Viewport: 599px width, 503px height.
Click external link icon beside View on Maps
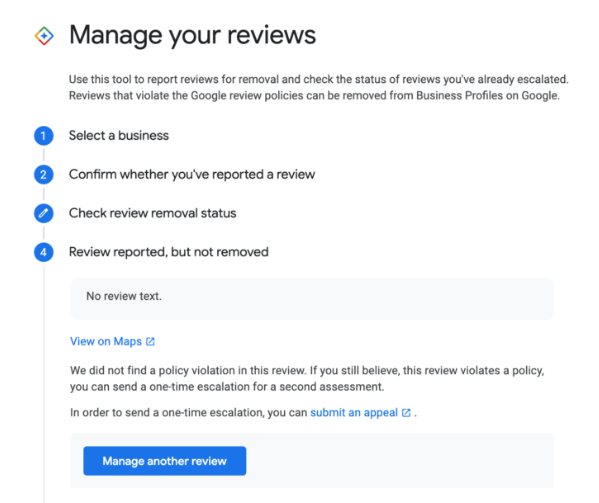(x=150, y=341)
